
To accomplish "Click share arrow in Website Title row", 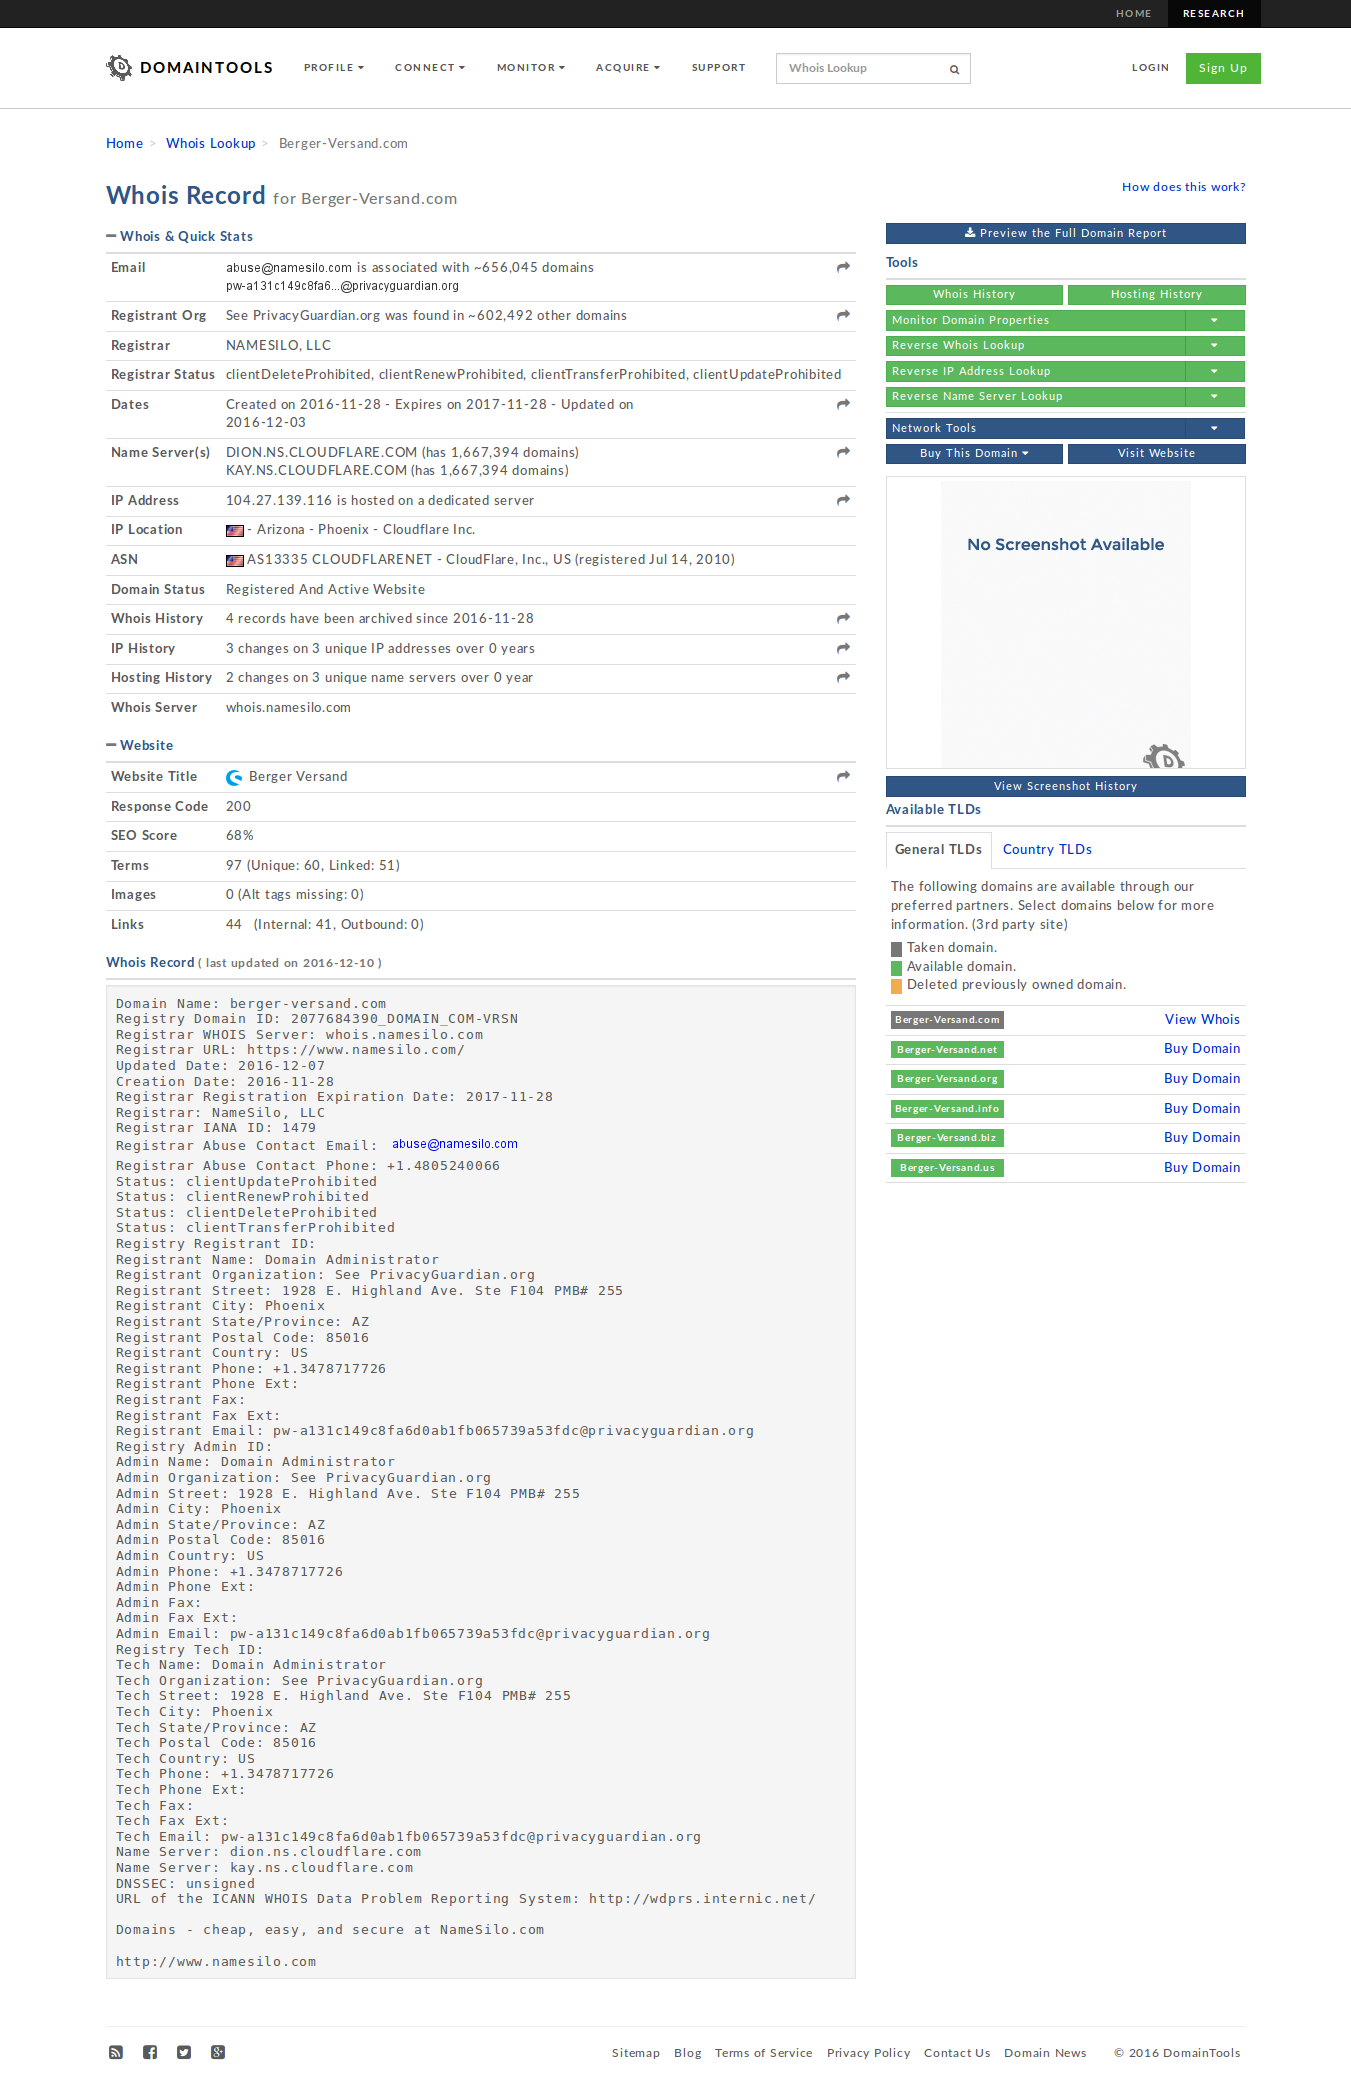I will (x=843, y=776).
